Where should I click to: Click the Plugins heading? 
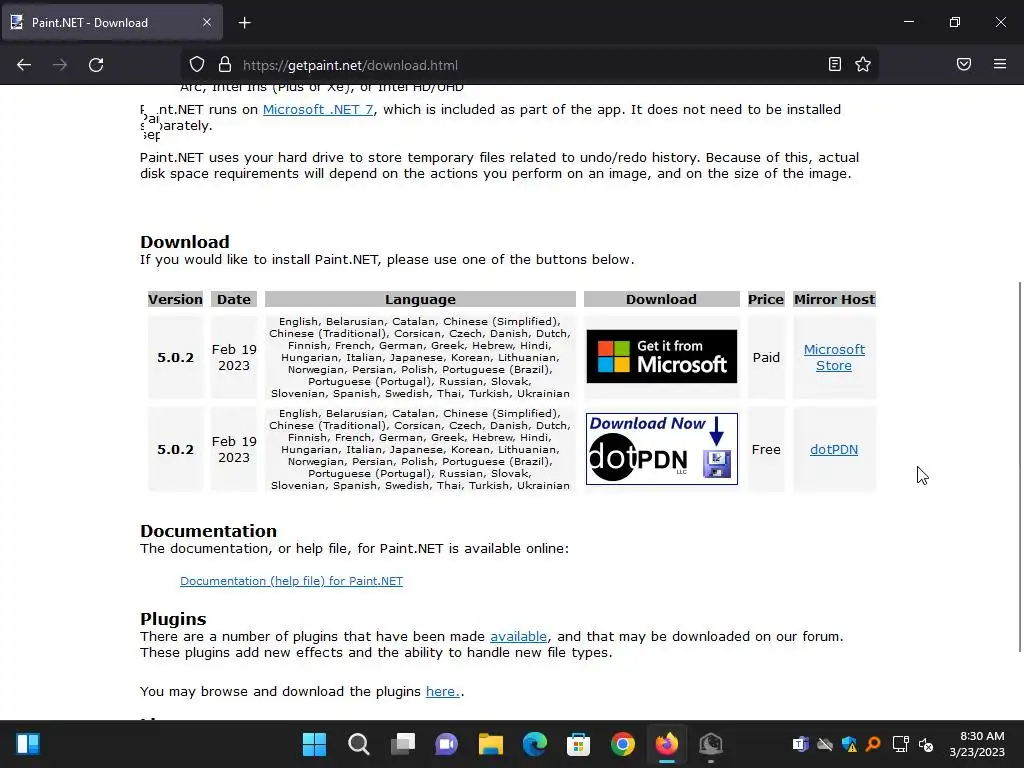173,619
